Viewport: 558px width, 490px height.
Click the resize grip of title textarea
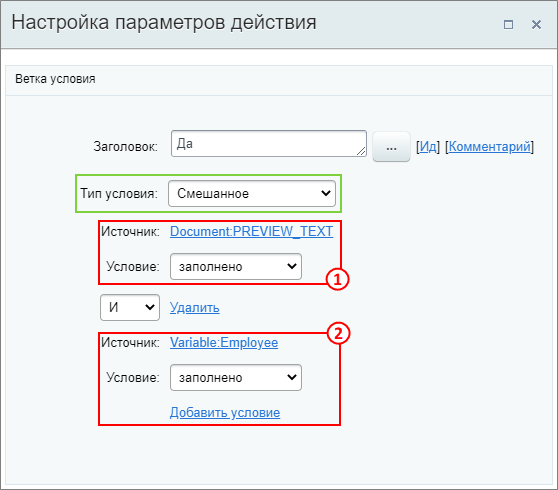[361, 151]
